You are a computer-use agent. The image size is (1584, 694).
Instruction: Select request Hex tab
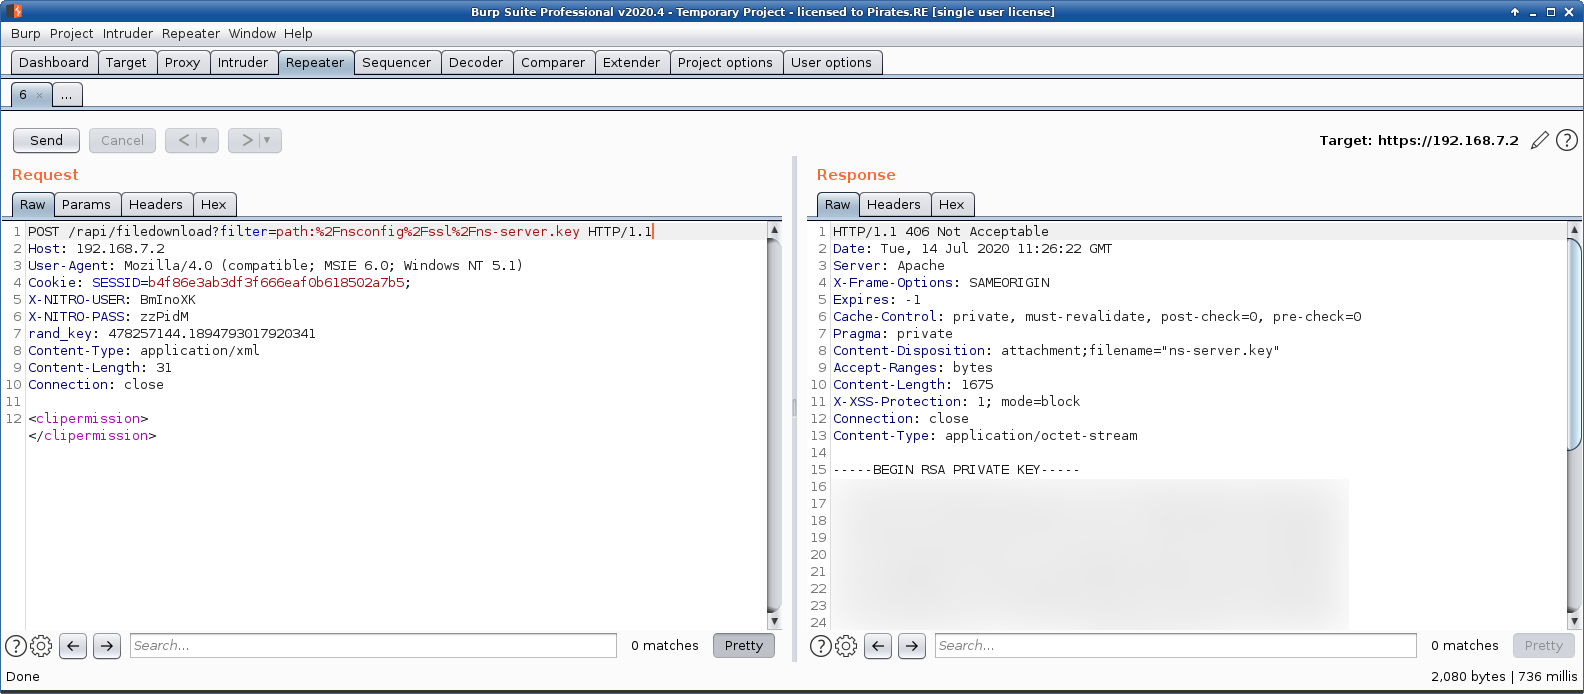214,204
